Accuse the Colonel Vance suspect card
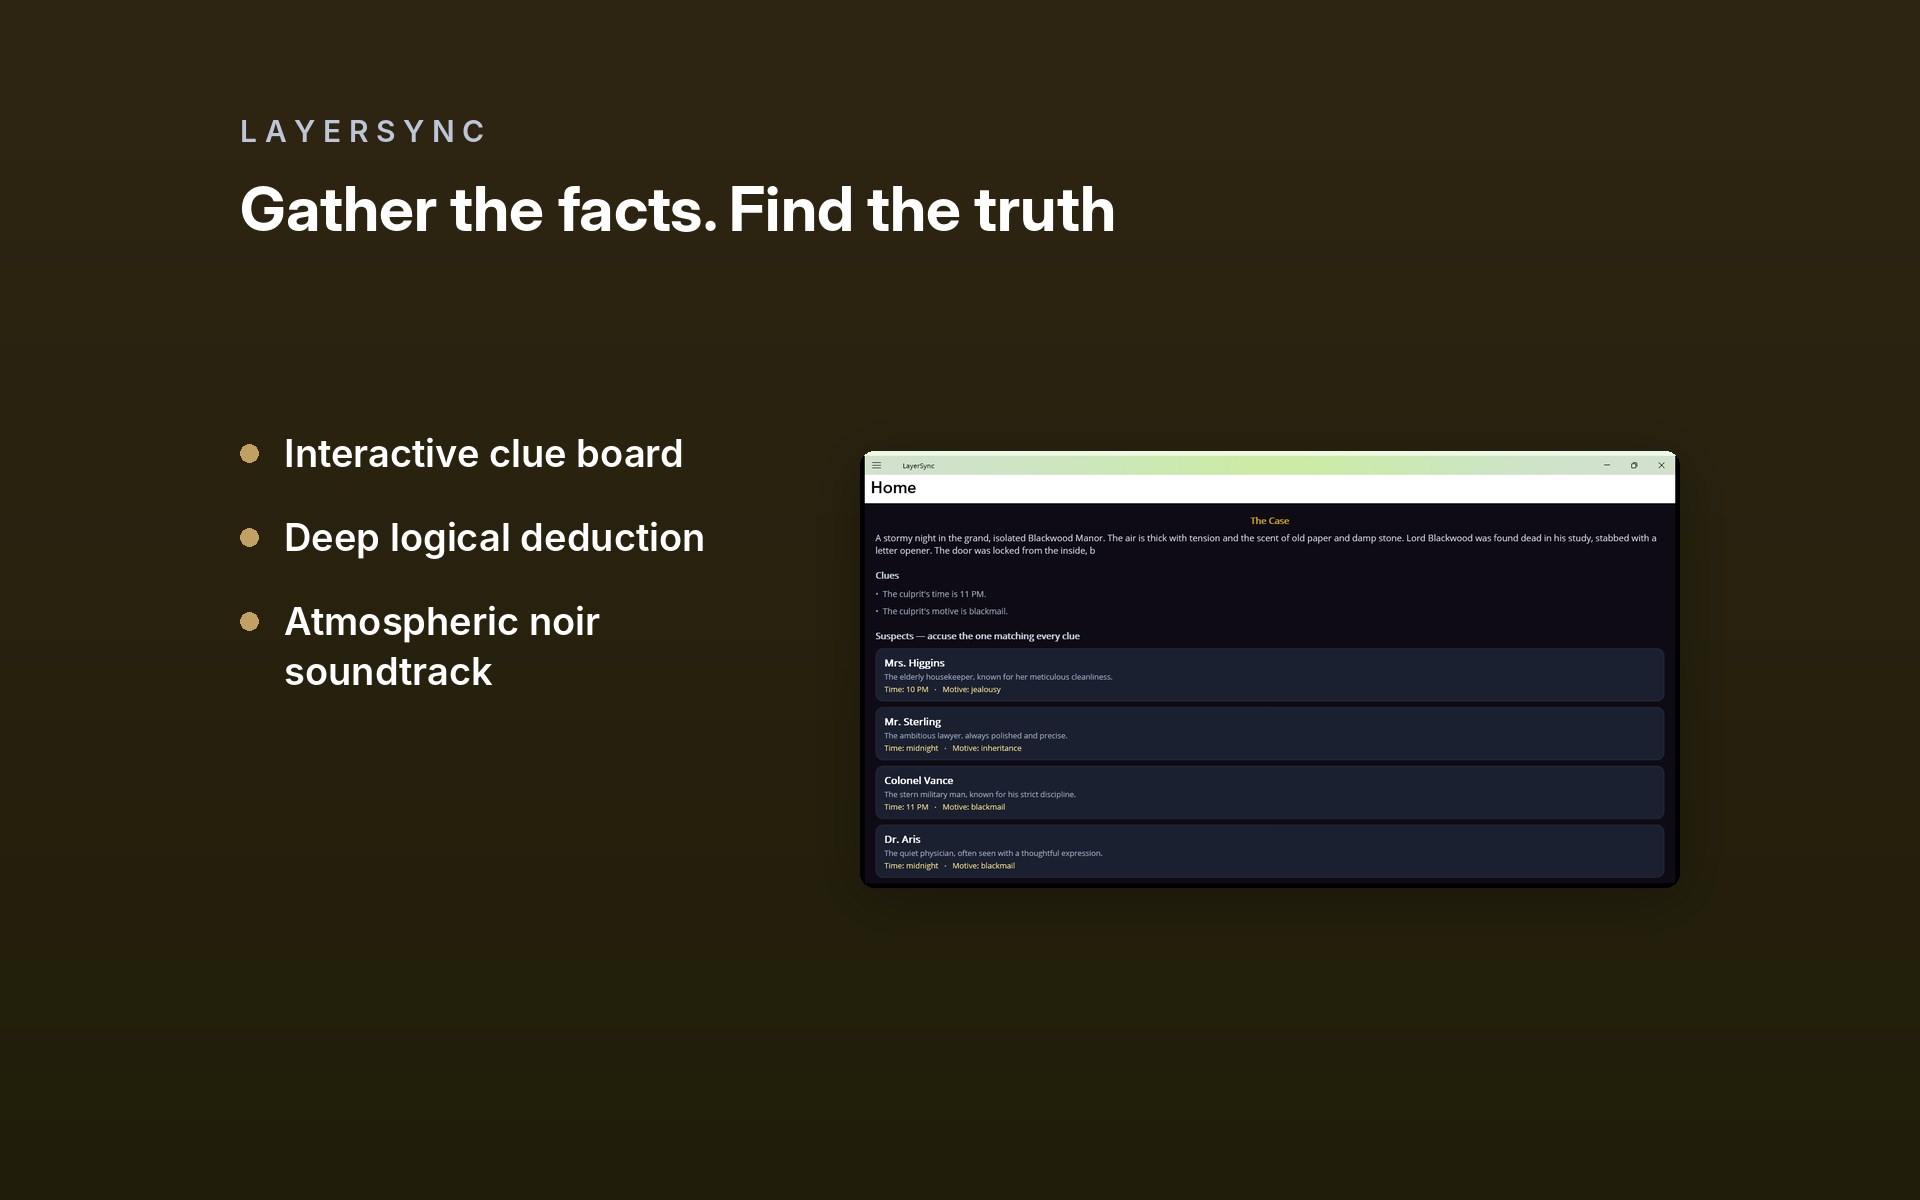This screenshot has width=1920, height=1200. [1269, 793]
